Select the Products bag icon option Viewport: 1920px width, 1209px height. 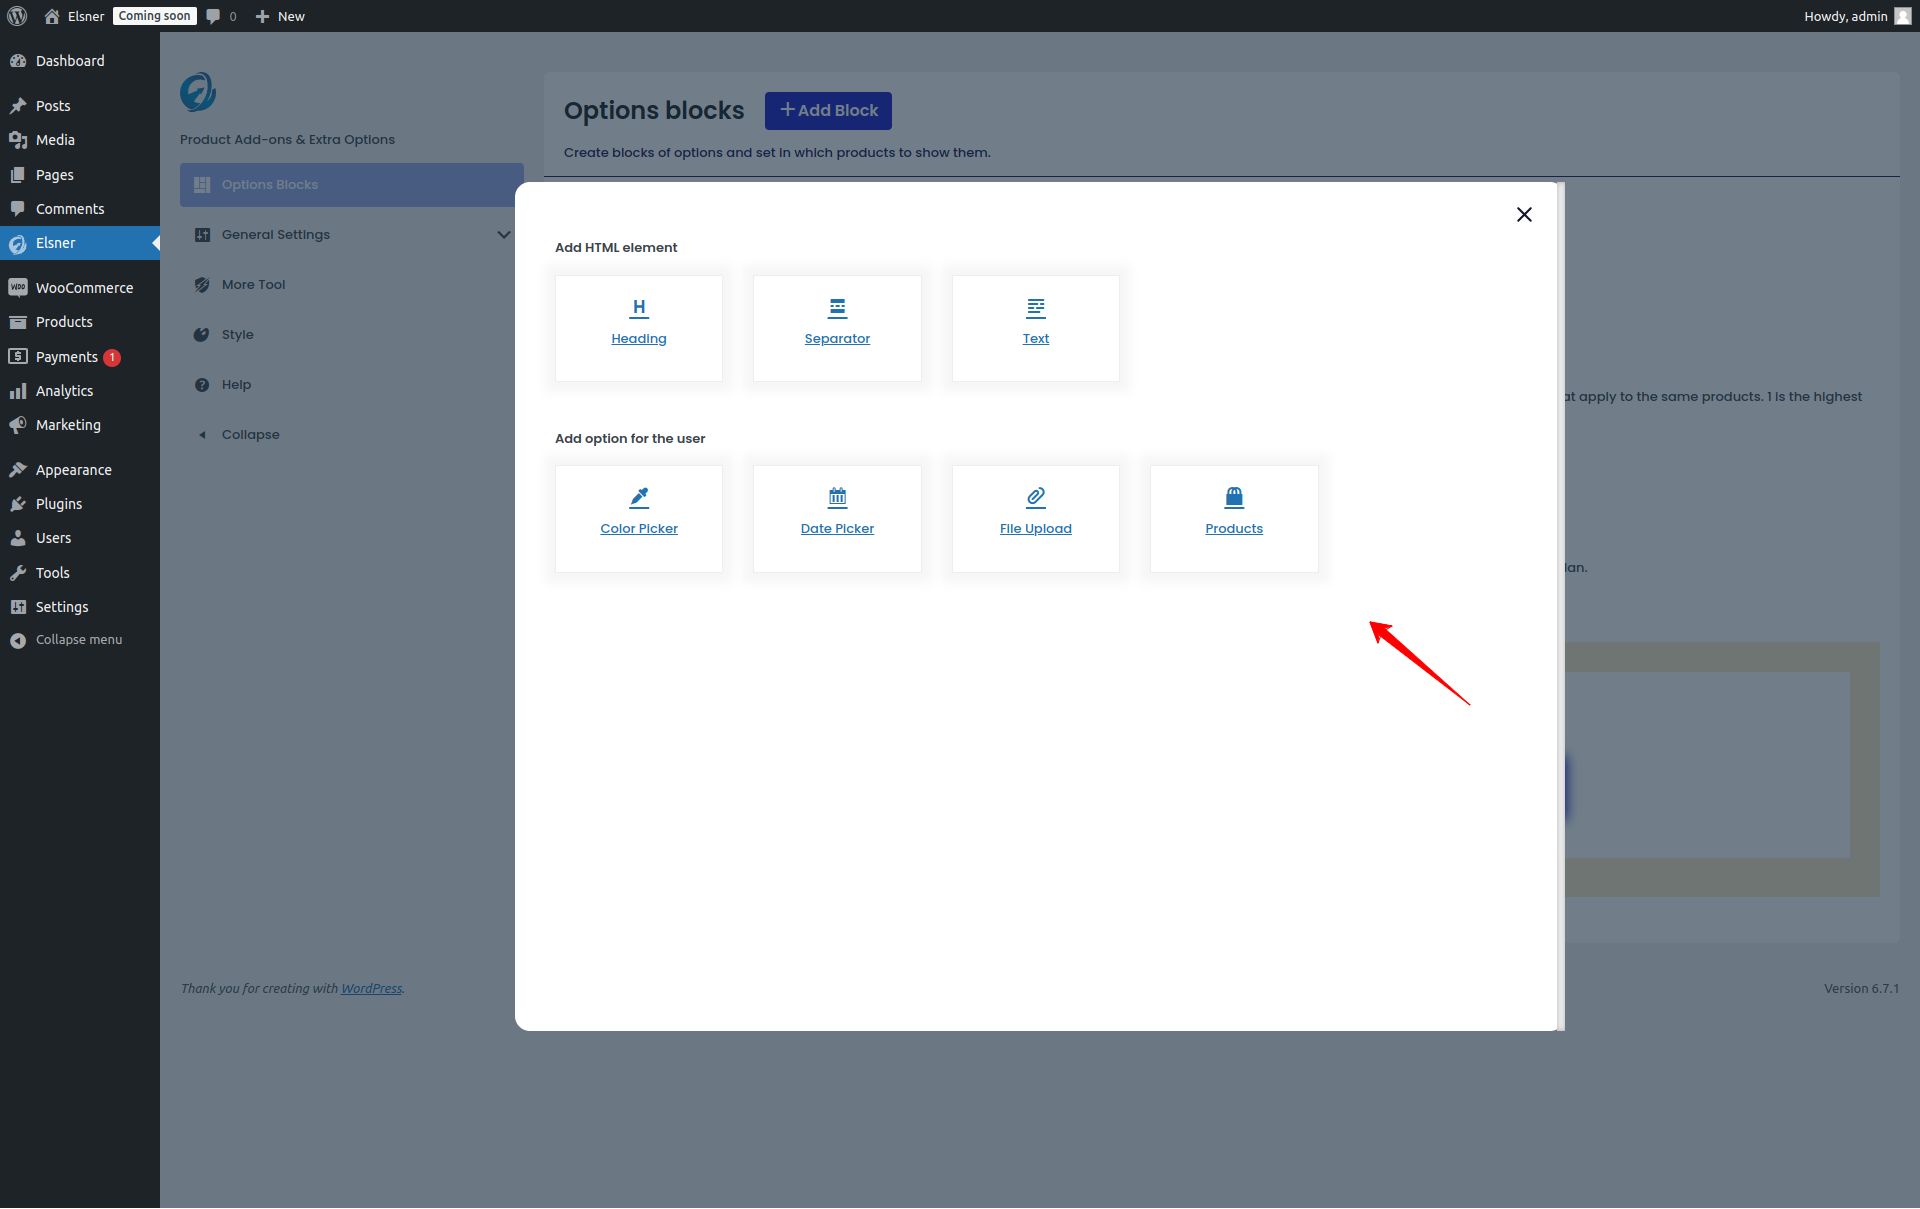[x=1234, y=497]
